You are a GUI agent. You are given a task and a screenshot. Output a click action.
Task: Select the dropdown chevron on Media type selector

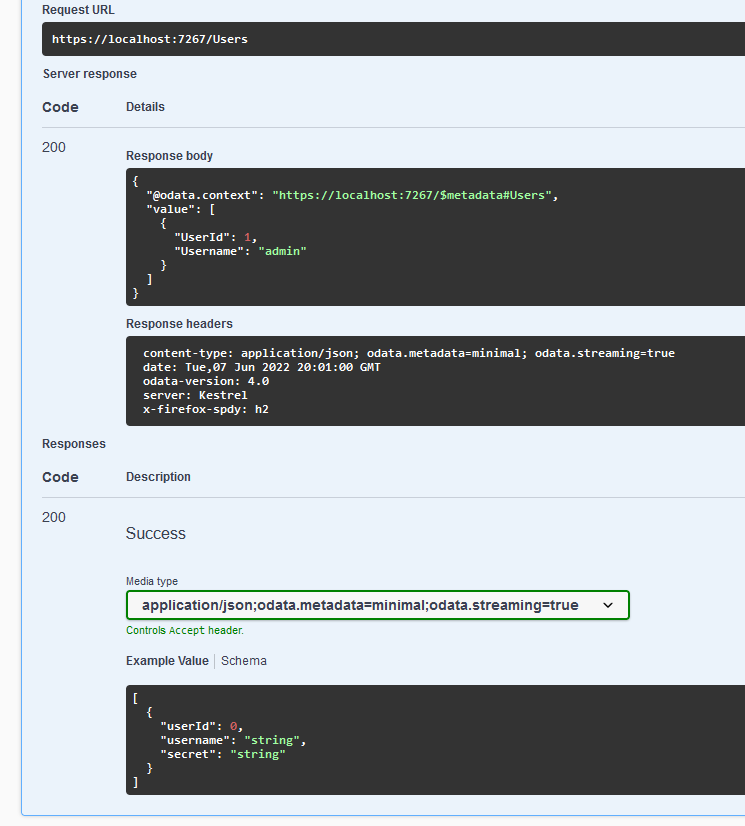tap(608, 605)
